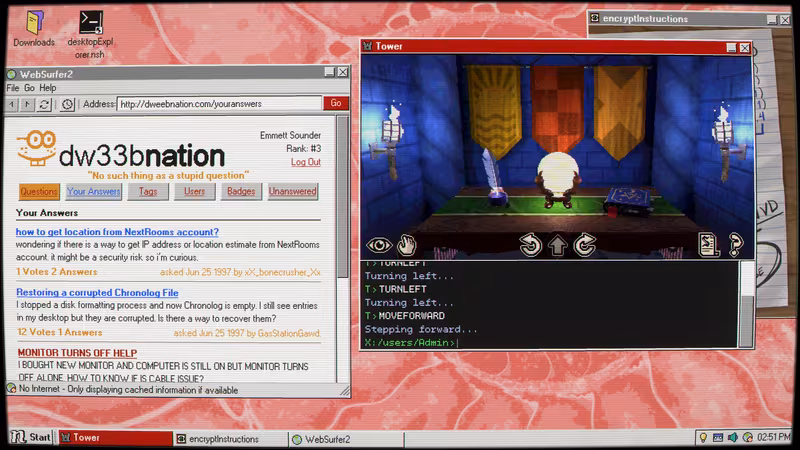This screenshot has width=800, height=450.
Task: Switch to the Unanswered tab
Action: tap(292, 191)
